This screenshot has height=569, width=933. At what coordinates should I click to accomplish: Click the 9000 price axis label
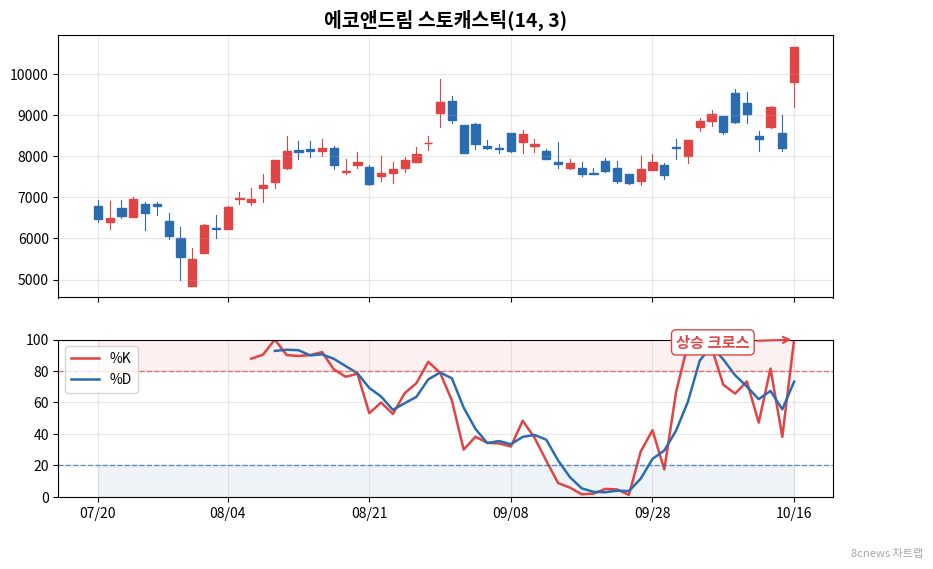[33, 116]
